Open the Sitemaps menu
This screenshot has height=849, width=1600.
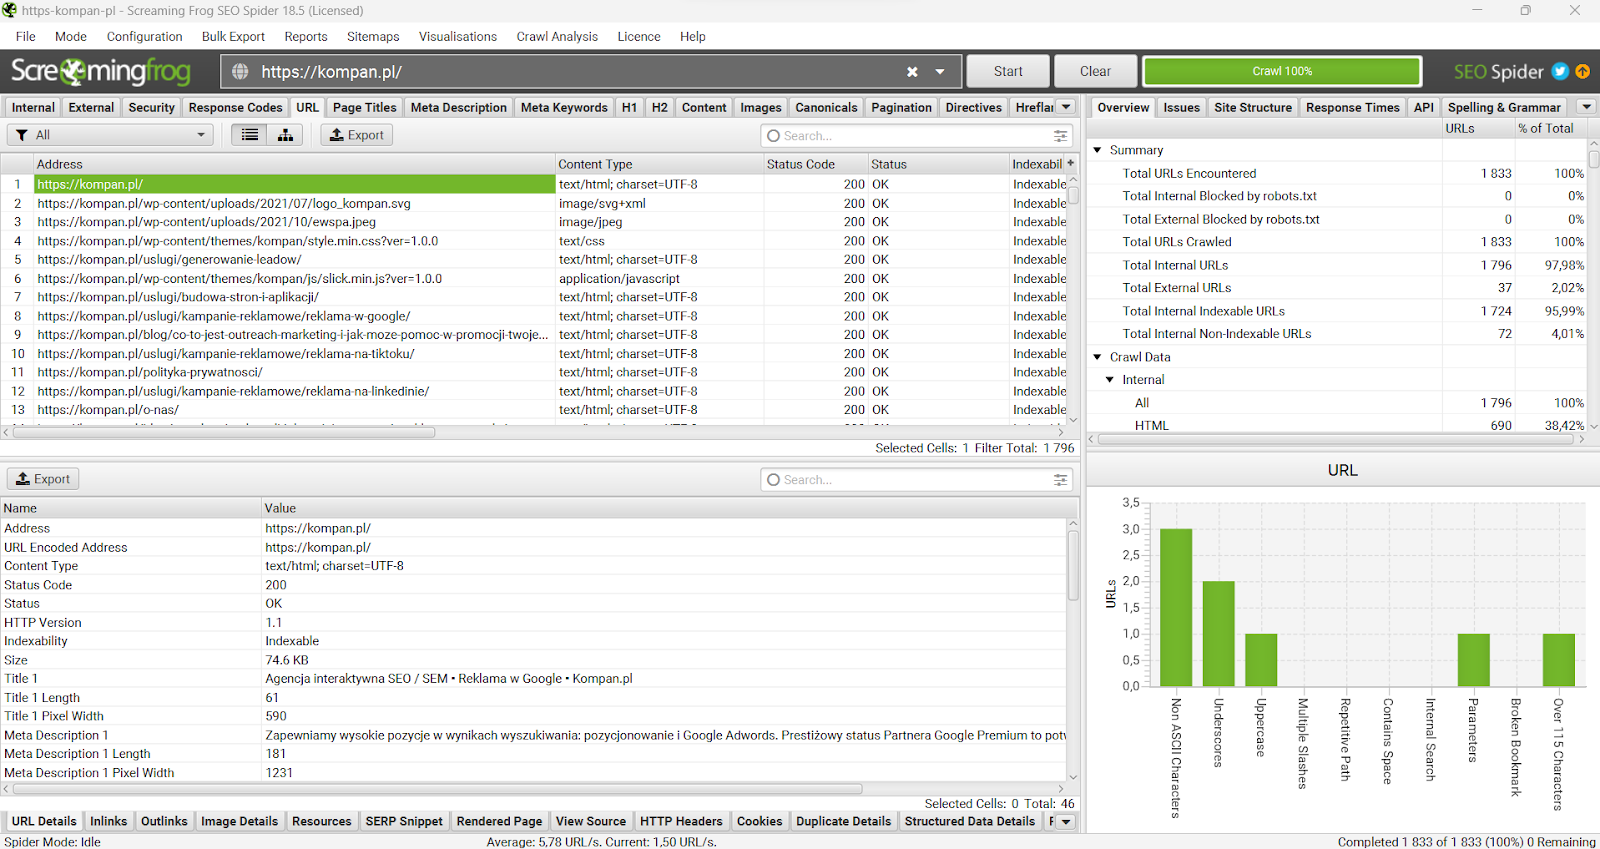373,36
